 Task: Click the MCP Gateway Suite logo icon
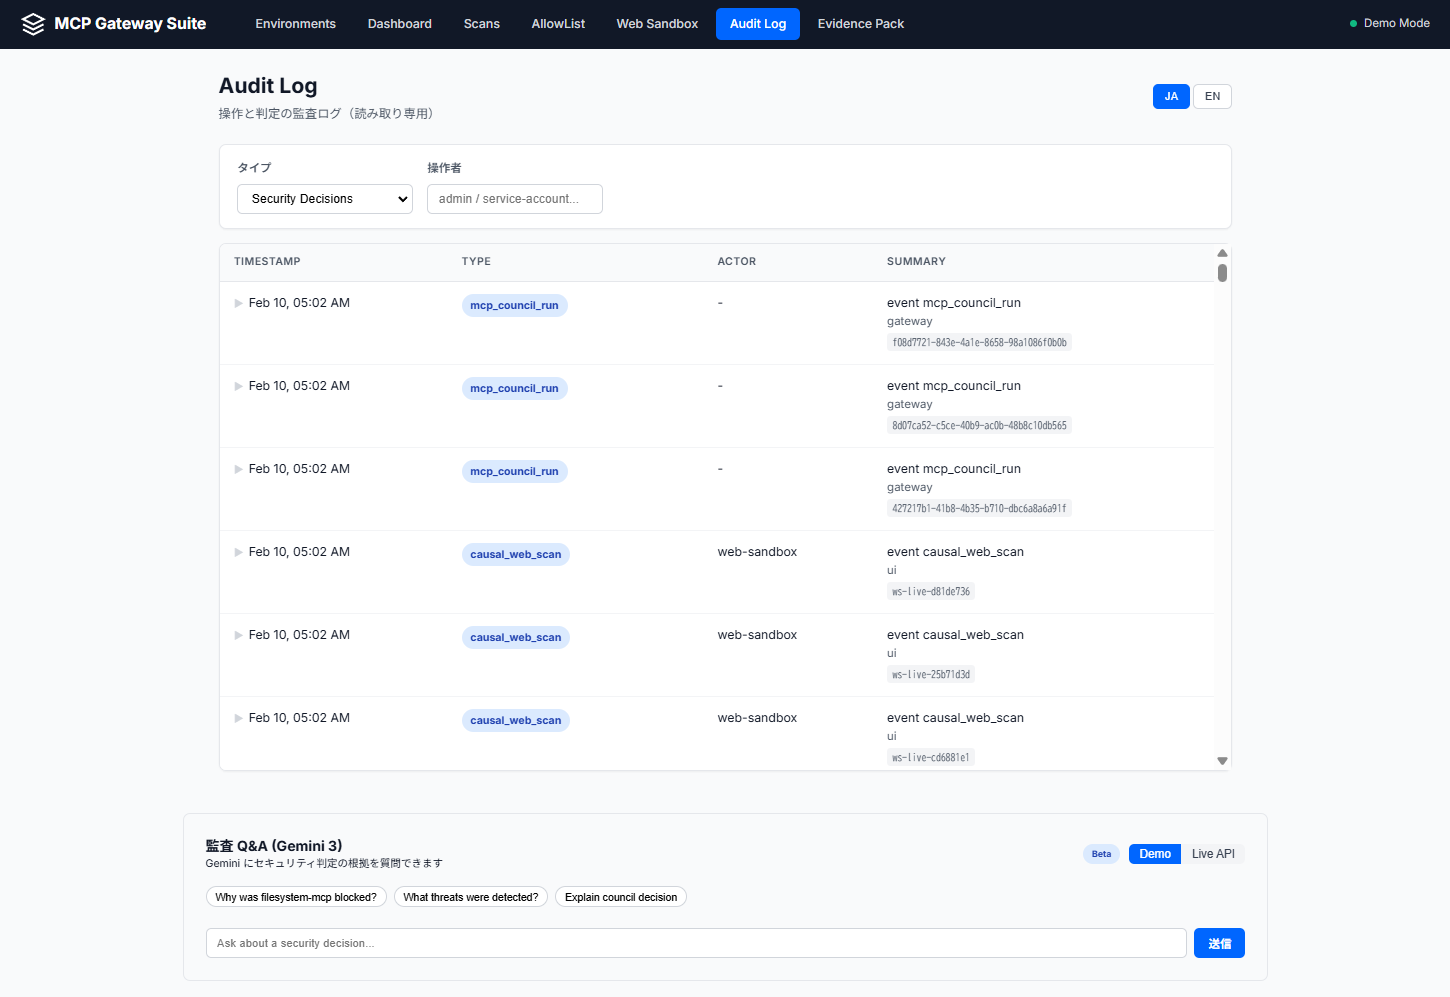33,24
